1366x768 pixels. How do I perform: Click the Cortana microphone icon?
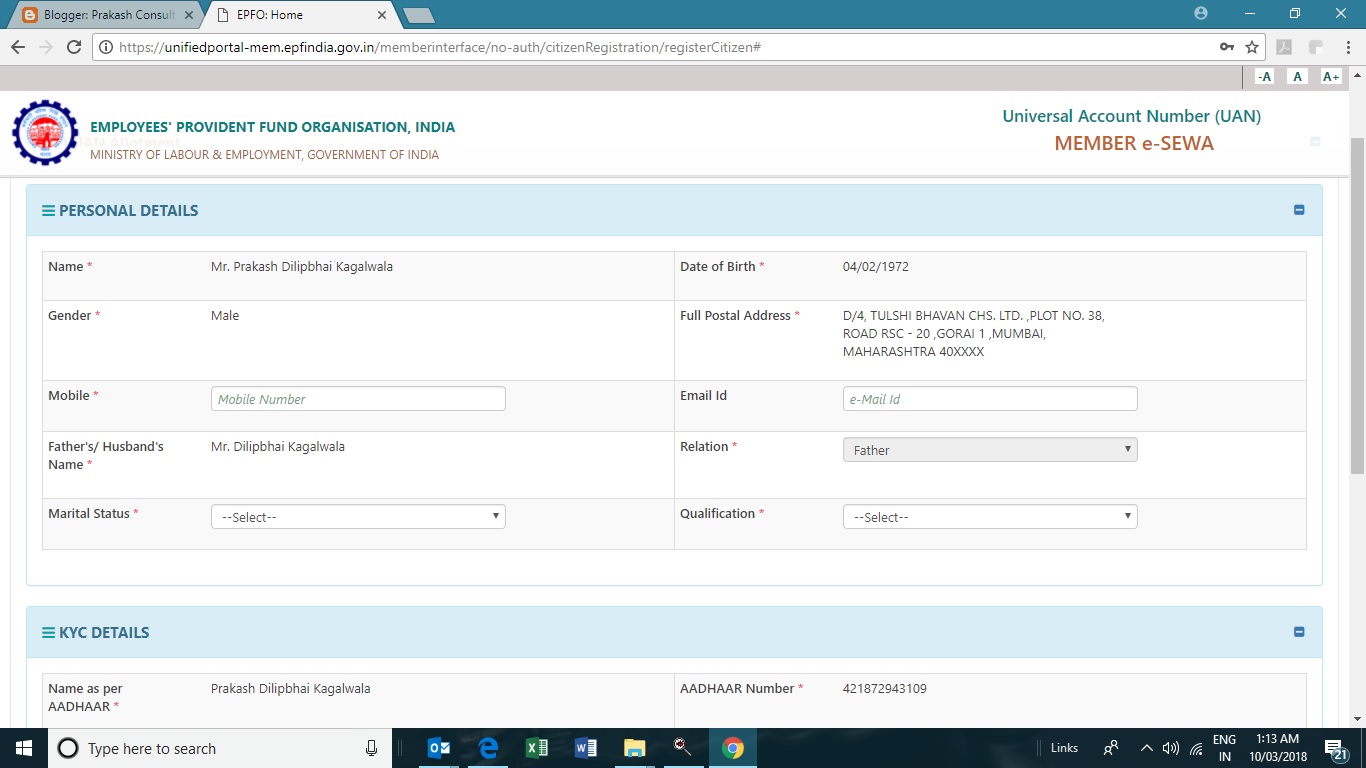click(371, 748)
